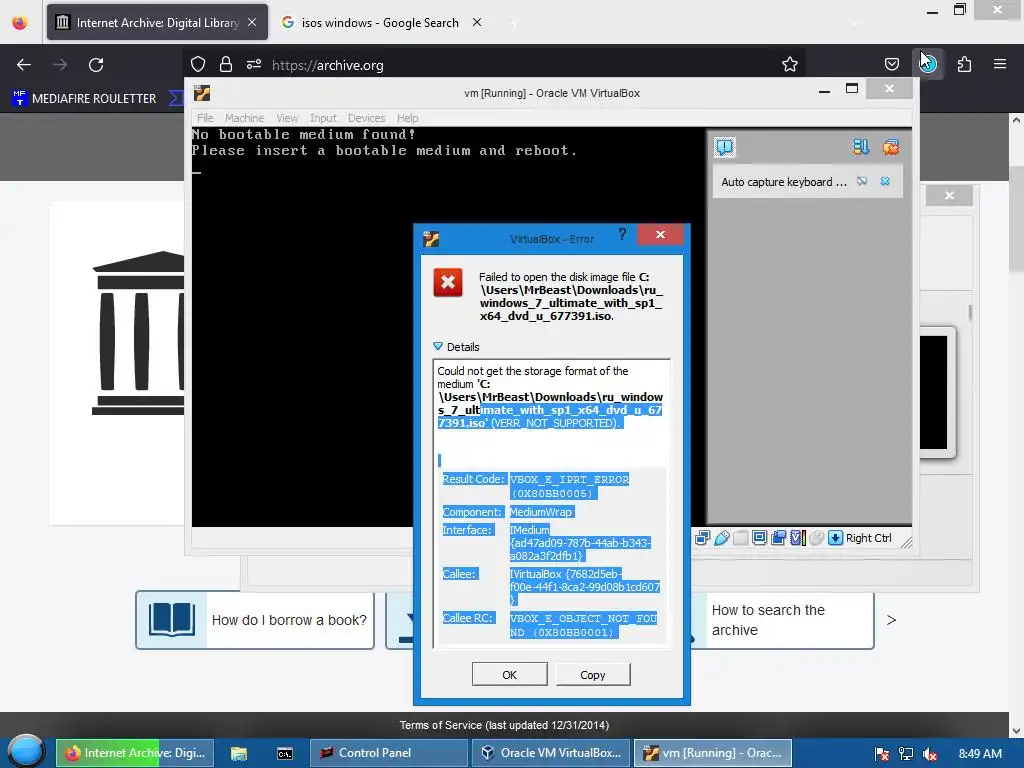
Task: Click the VirtualBox icon in the VM title bar
Action: (202, 93)
